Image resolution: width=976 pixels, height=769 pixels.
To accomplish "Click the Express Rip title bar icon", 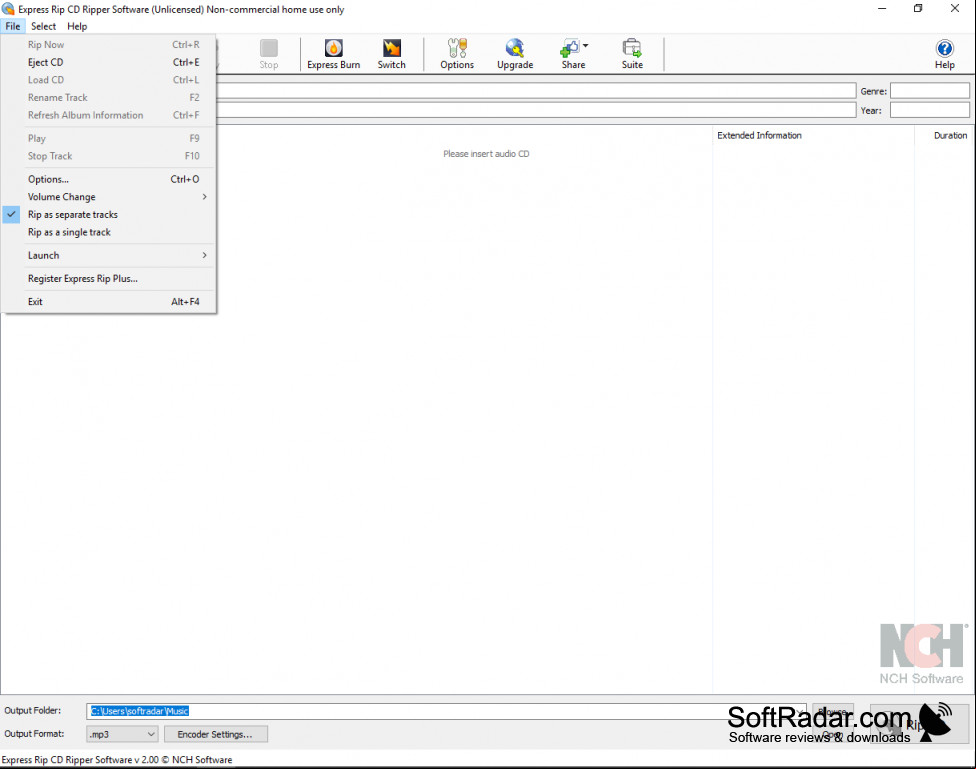I will click(8, 9).
